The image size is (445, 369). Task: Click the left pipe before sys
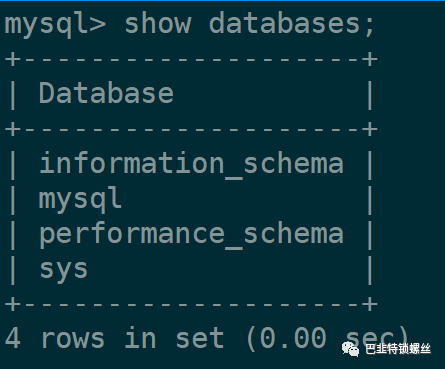tap(13, 269)
